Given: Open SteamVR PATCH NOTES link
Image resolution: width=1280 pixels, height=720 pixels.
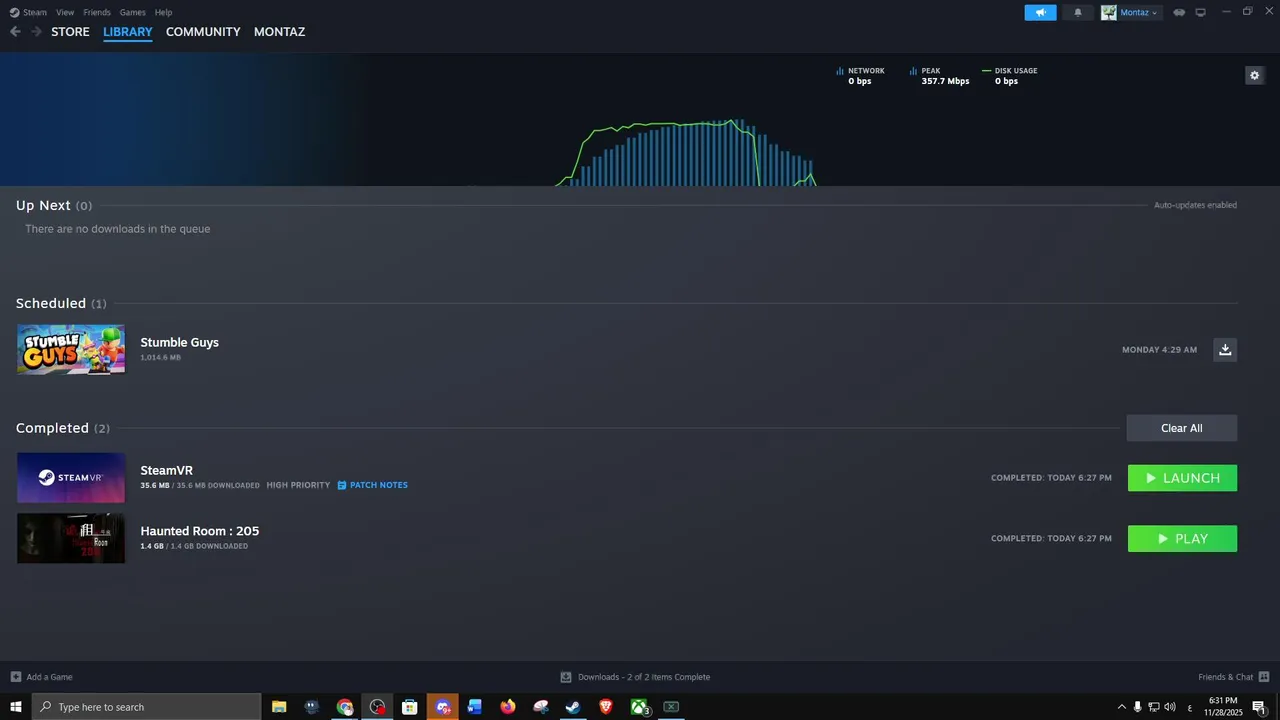Looking at the screenshot, I should tap(372, 485).
